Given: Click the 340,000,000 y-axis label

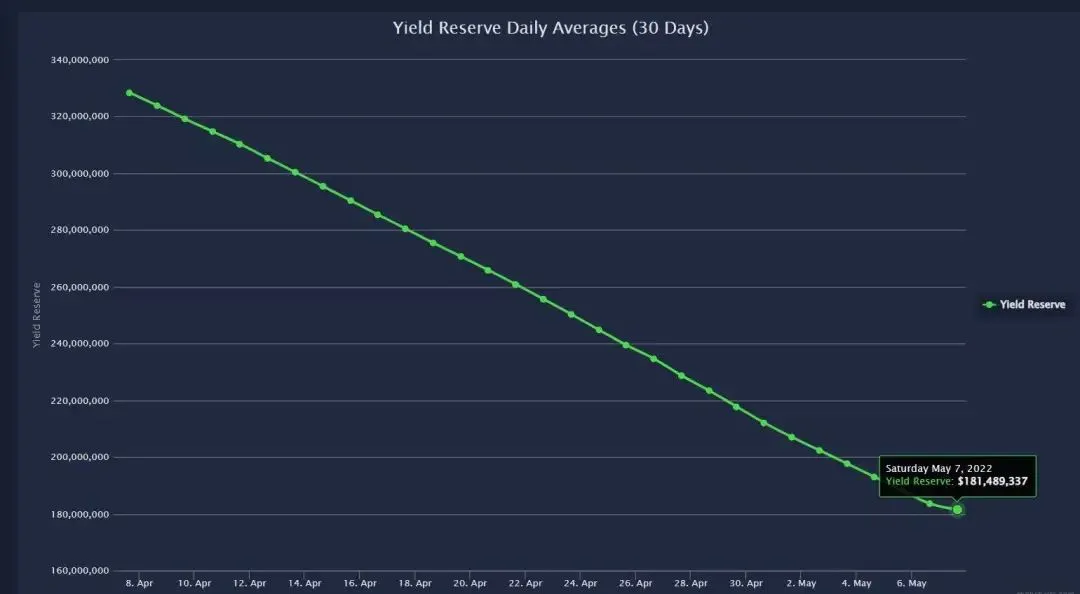Looking at the screenshot, I should coord(80,60).
